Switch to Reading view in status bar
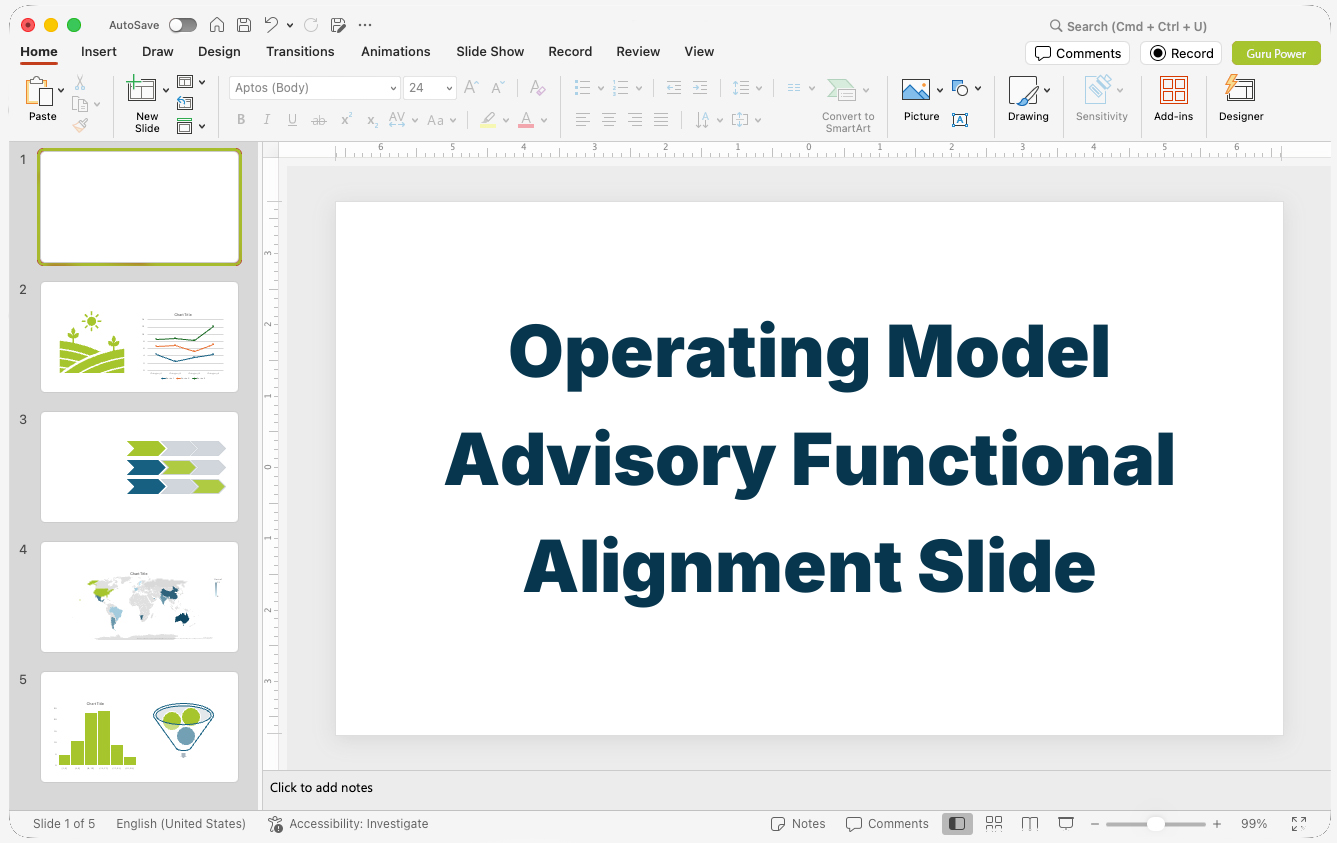The image size is (1337, 843). (x=1030, y=824)
